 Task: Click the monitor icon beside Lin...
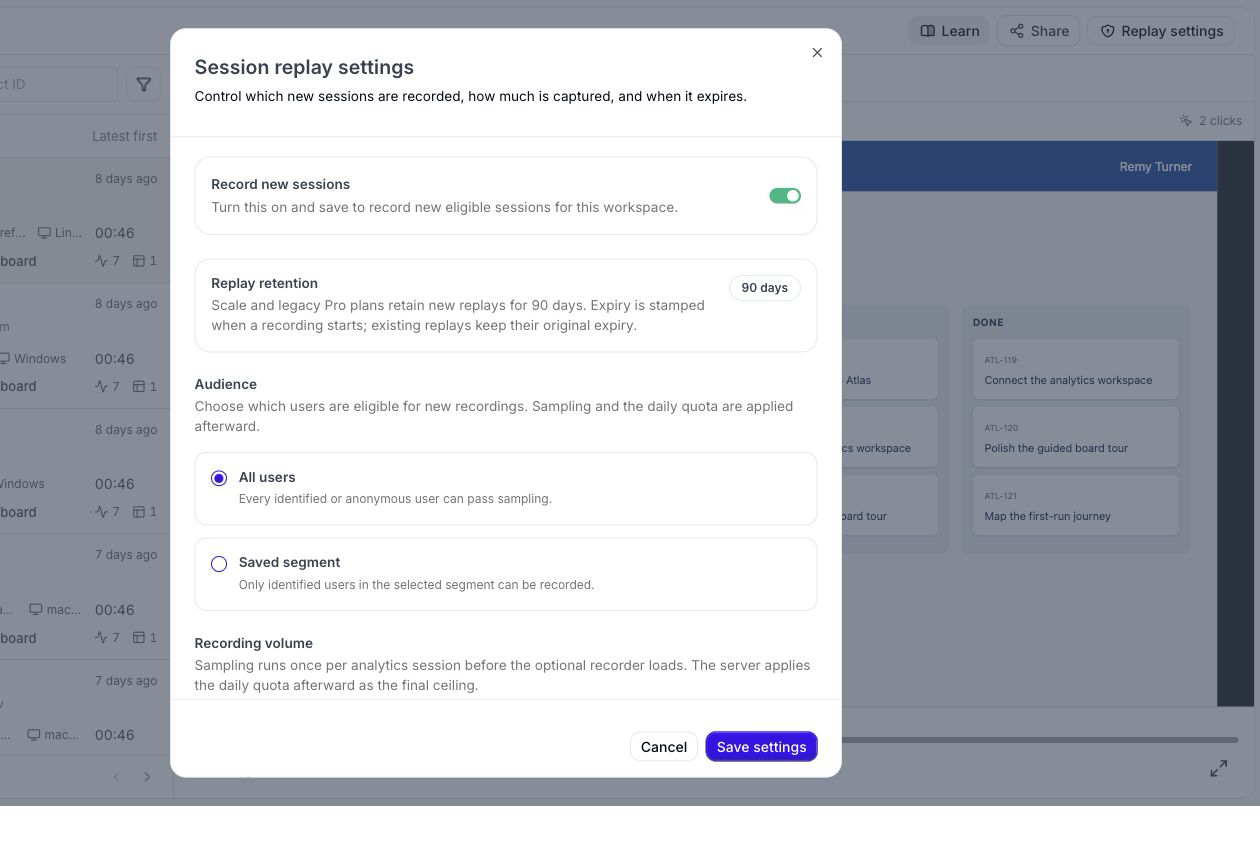point(44,233)
